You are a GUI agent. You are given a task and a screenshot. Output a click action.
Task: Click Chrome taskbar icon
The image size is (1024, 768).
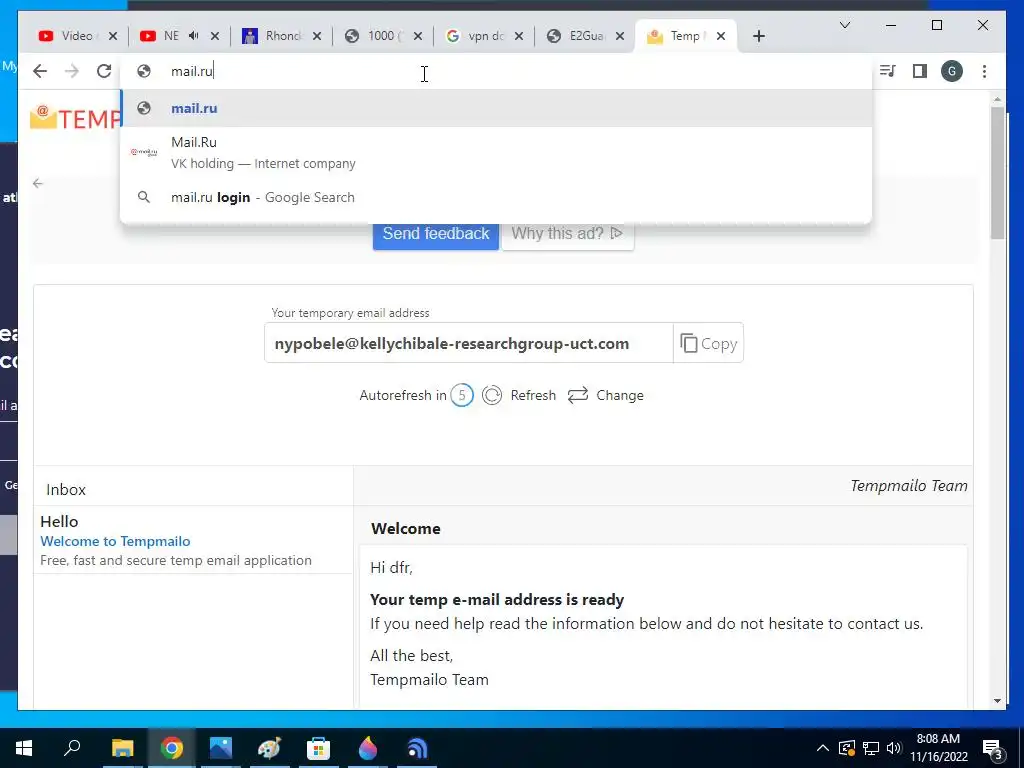172,748
